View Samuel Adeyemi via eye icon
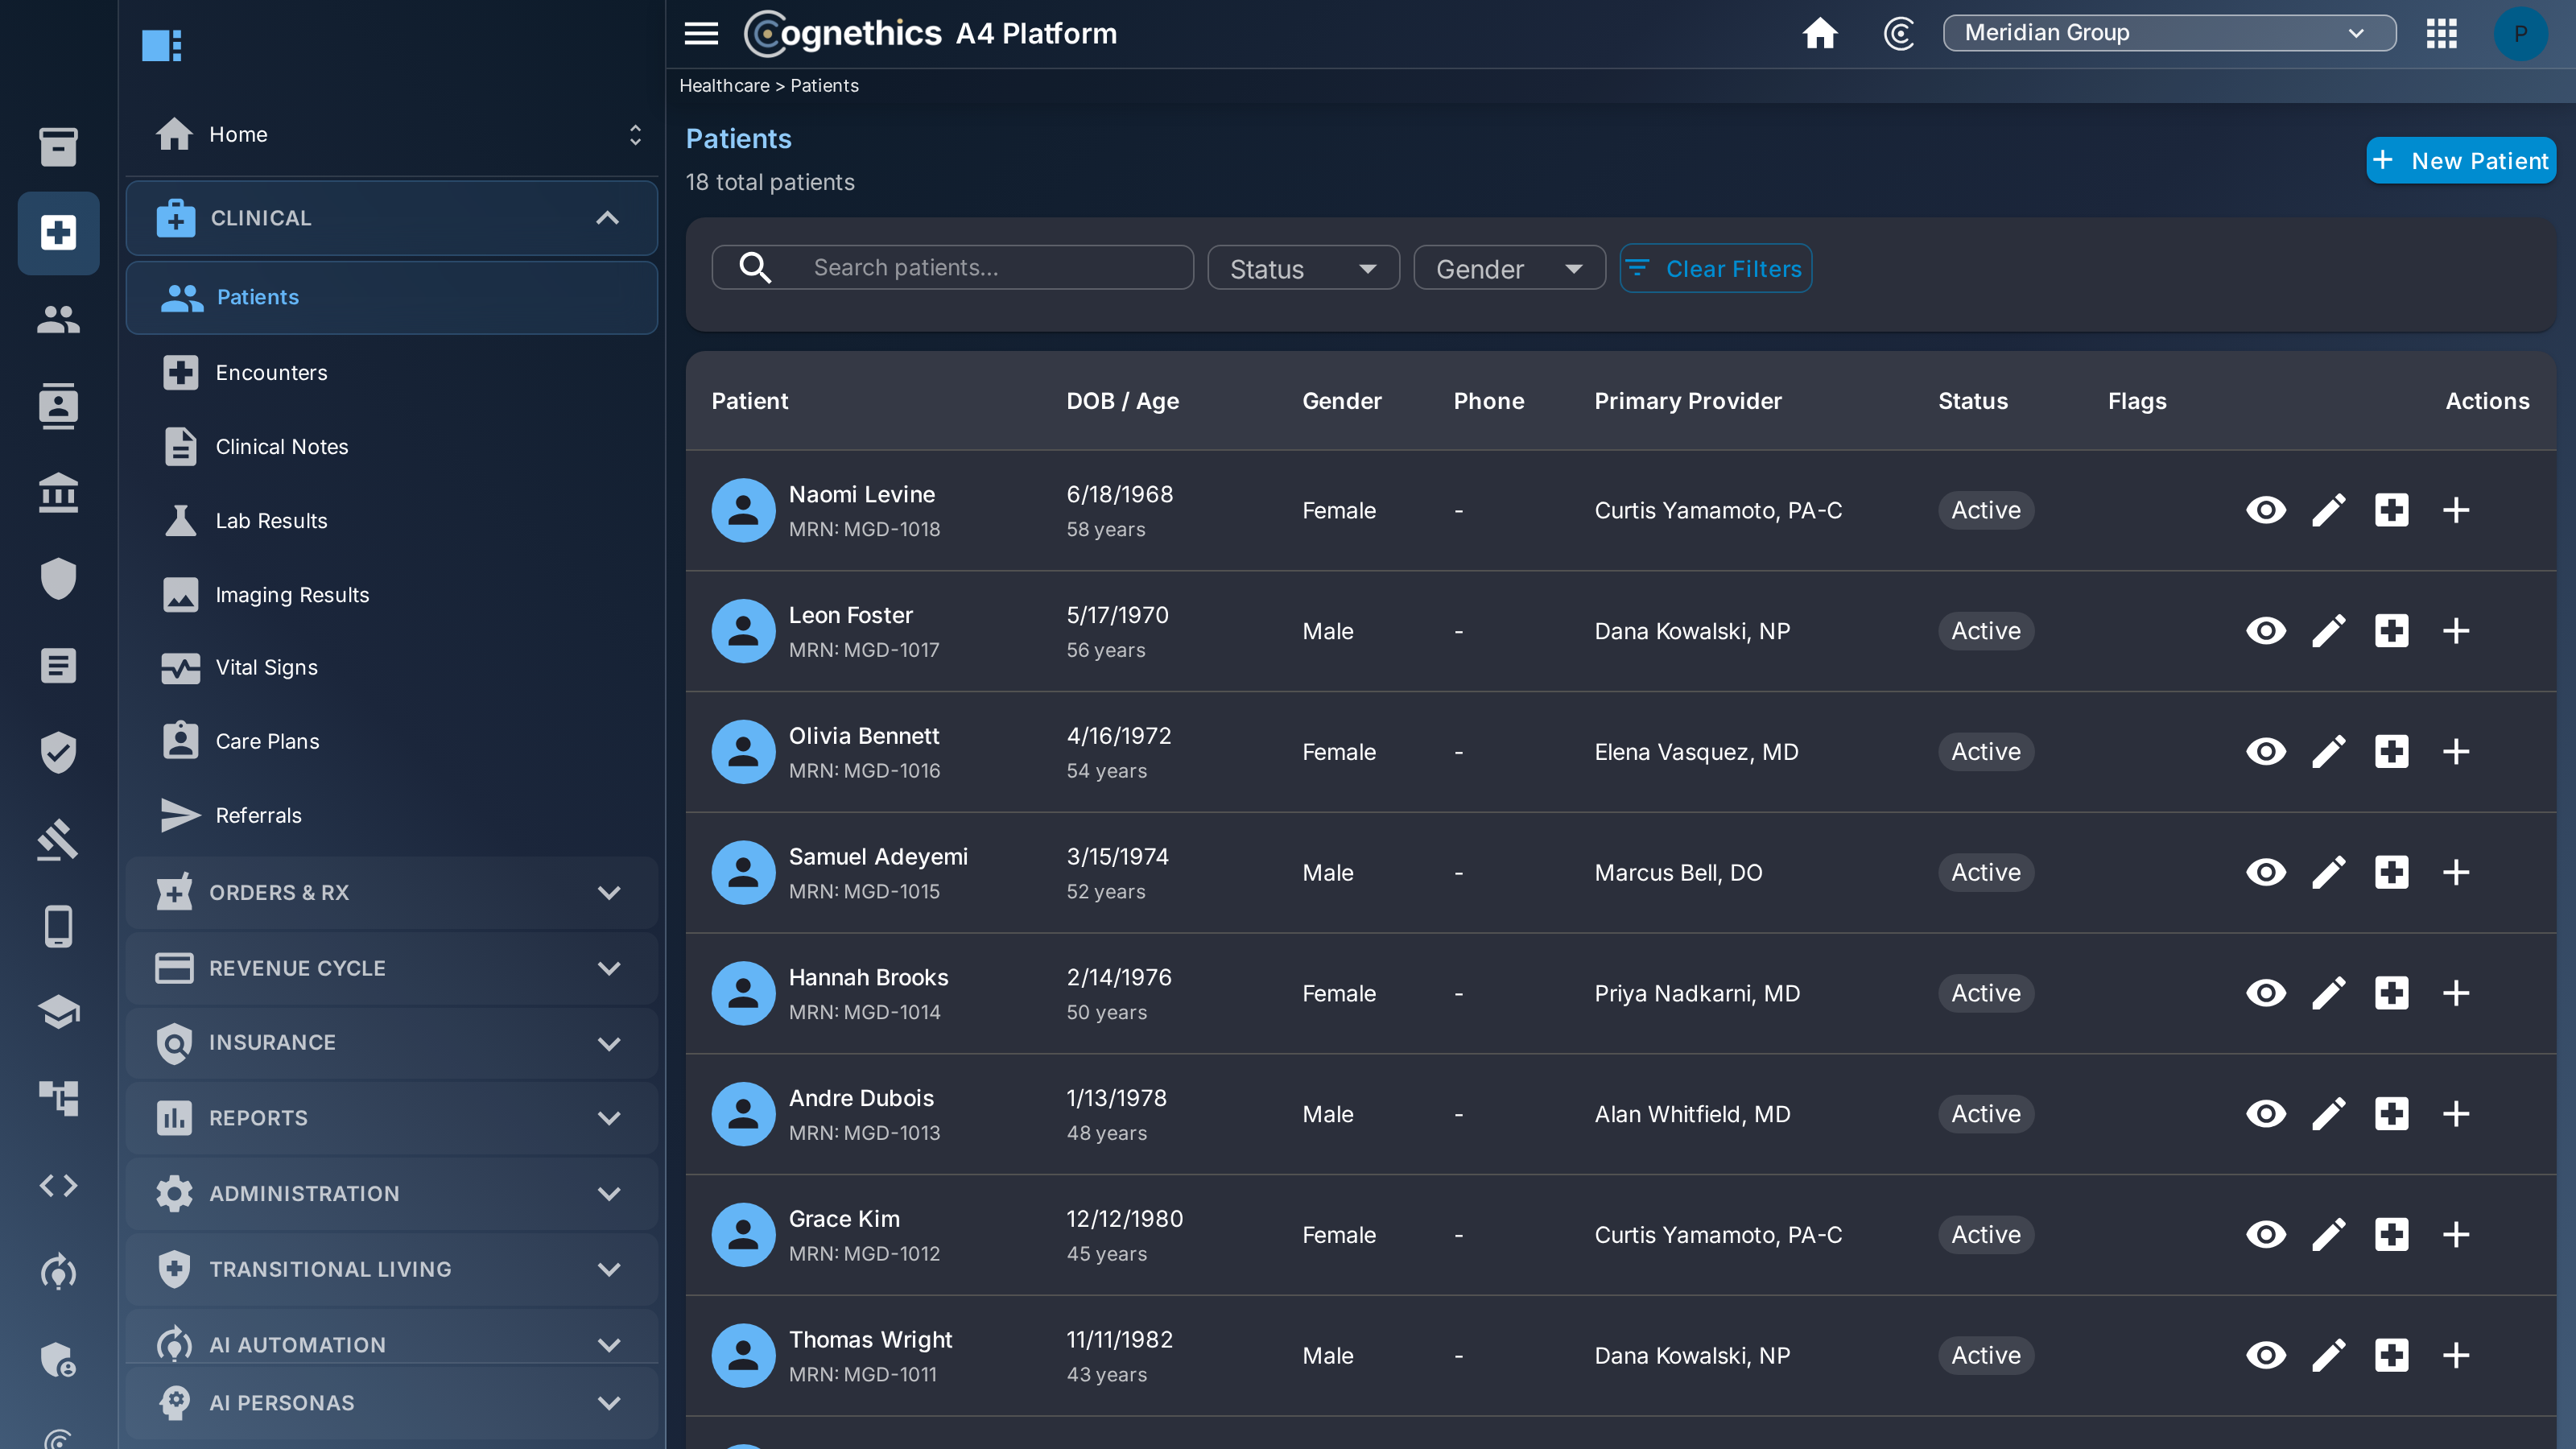 [x=2265, y=873]
